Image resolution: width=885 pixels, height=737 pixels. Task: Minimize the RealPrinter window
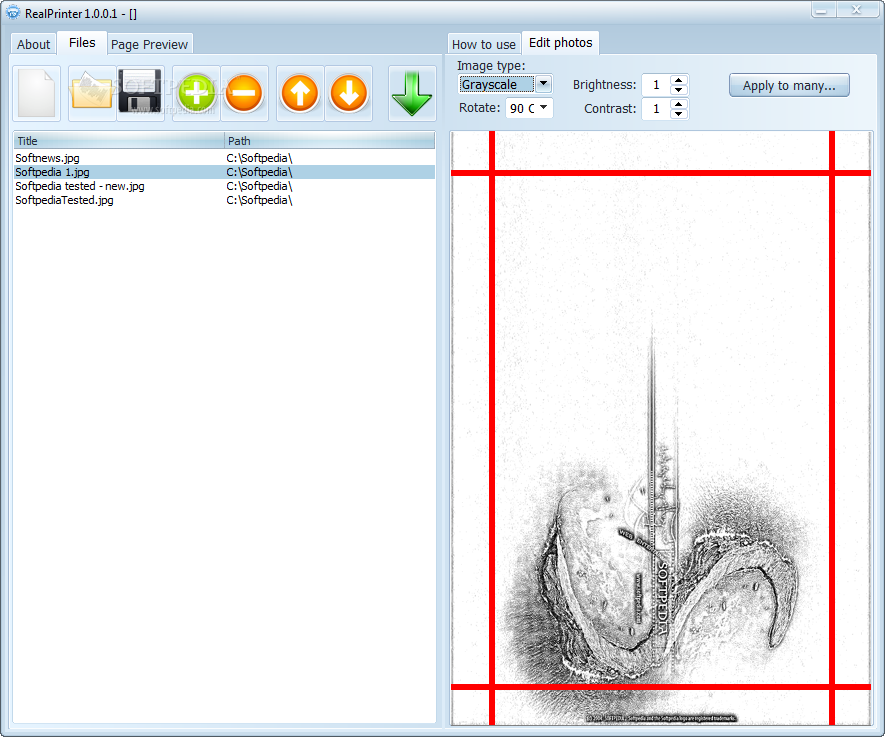tap(823, 10)
